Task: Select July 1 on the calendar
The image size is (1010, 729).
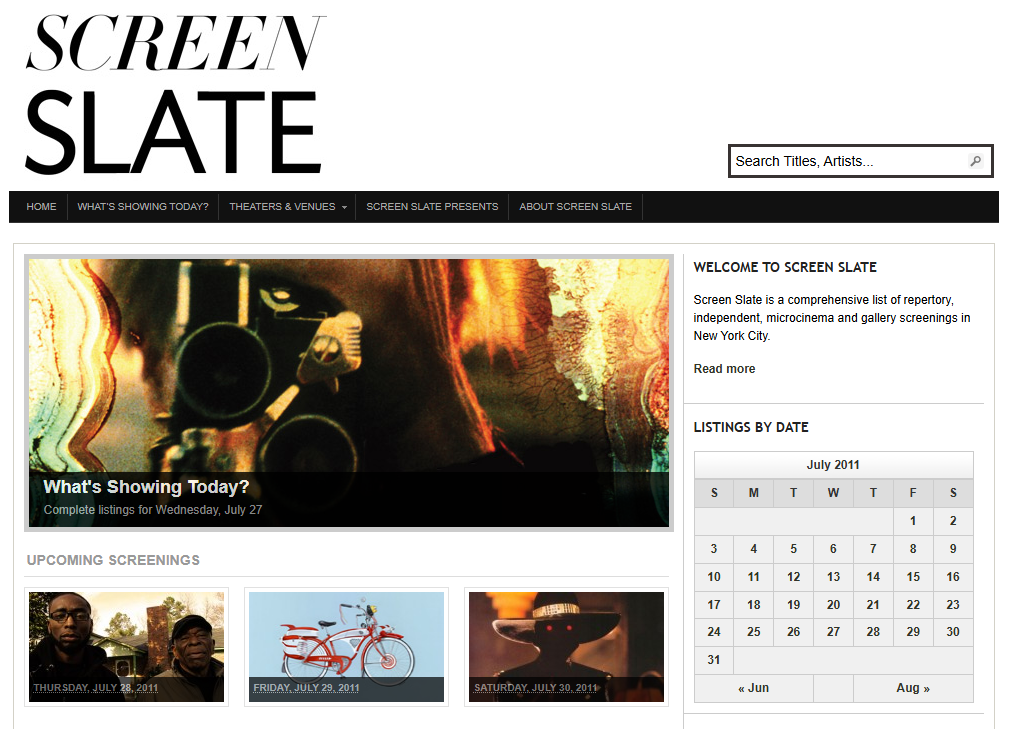Action: tap(912, 521)
